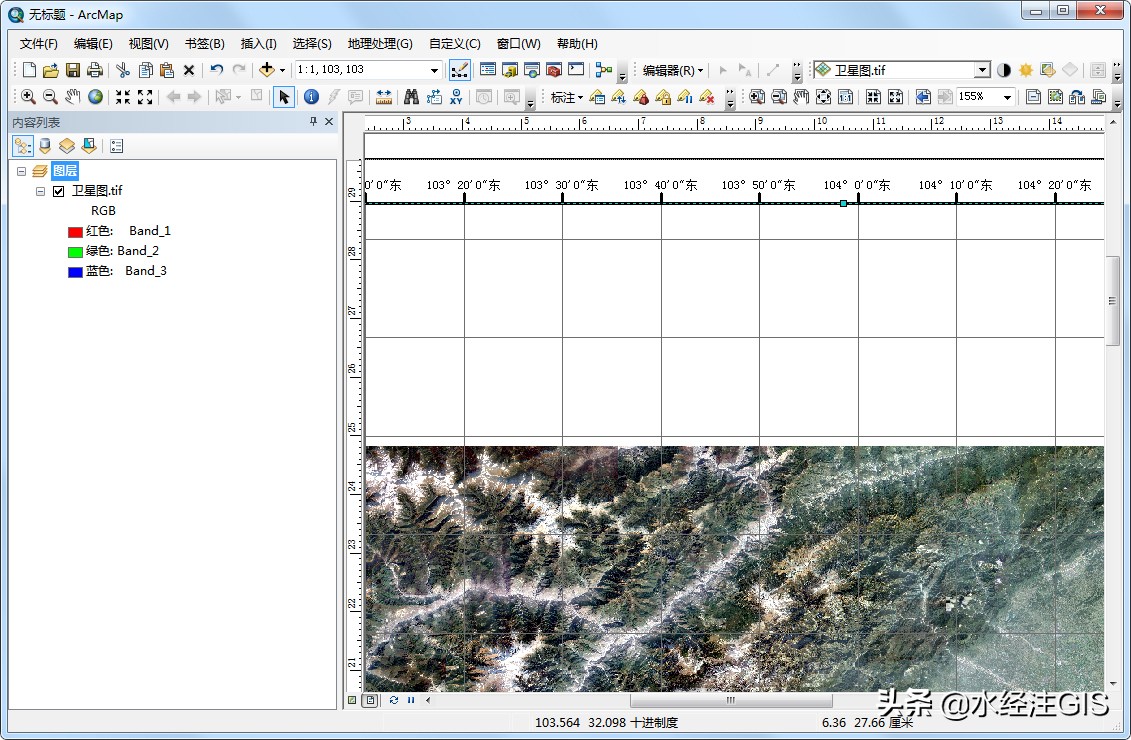Click the Fixed Zoom Out icon
This screenshot has width=1131, height=740.
click(145, 97)
